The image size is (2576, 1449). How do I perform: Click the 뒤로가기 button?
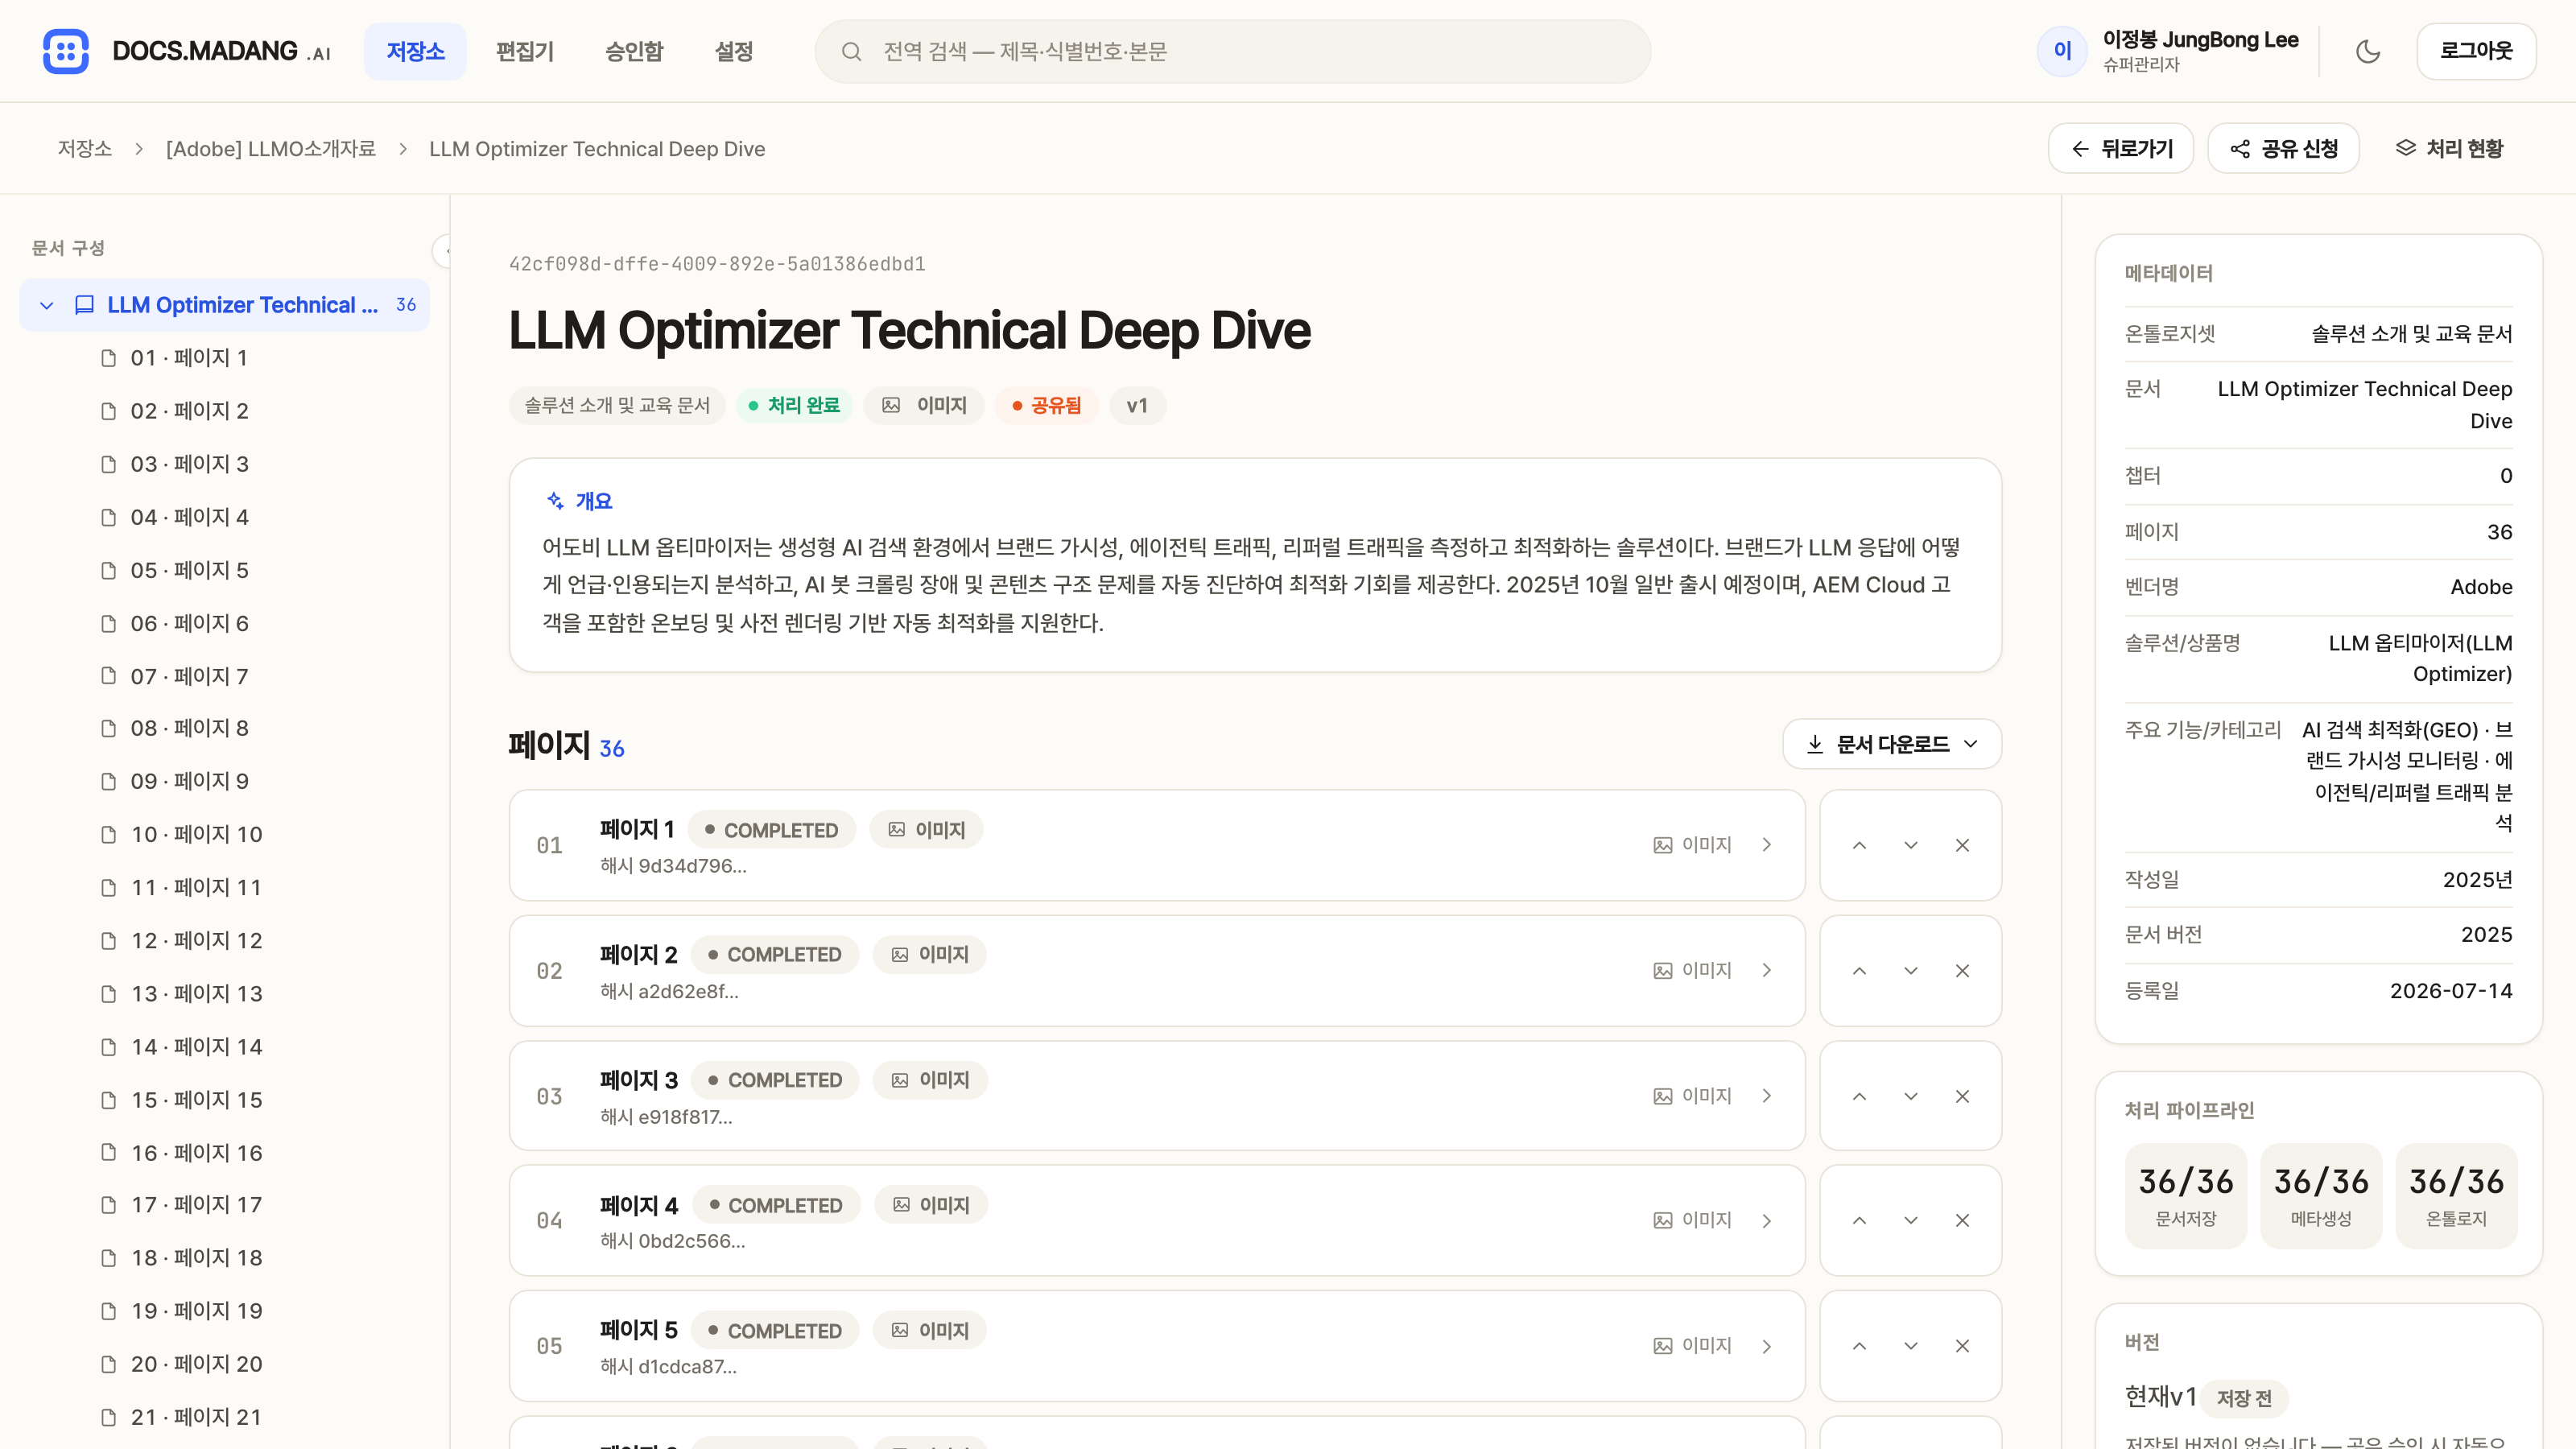coord(2120,148)
